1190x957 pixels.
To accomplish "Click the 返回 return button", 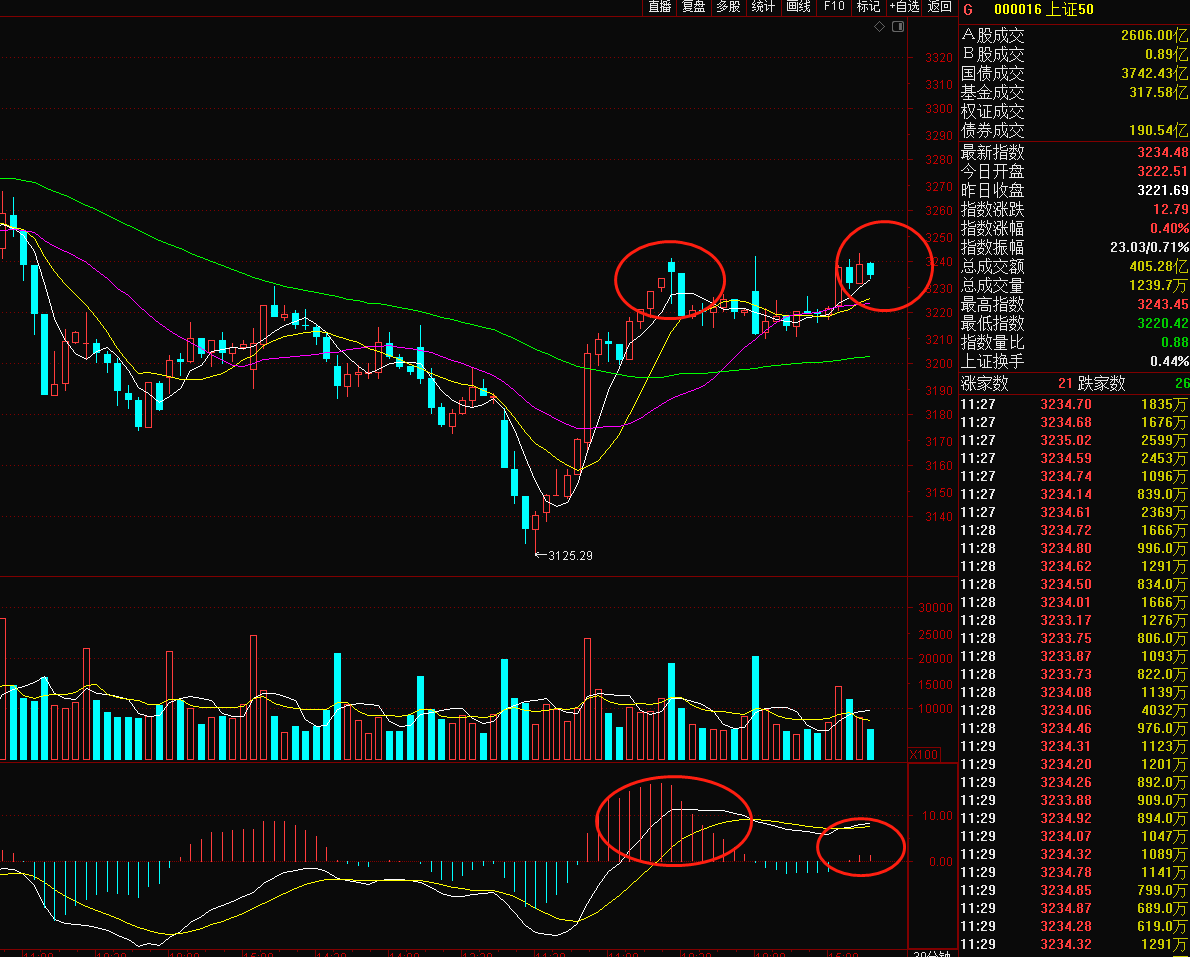I will 940,7.
